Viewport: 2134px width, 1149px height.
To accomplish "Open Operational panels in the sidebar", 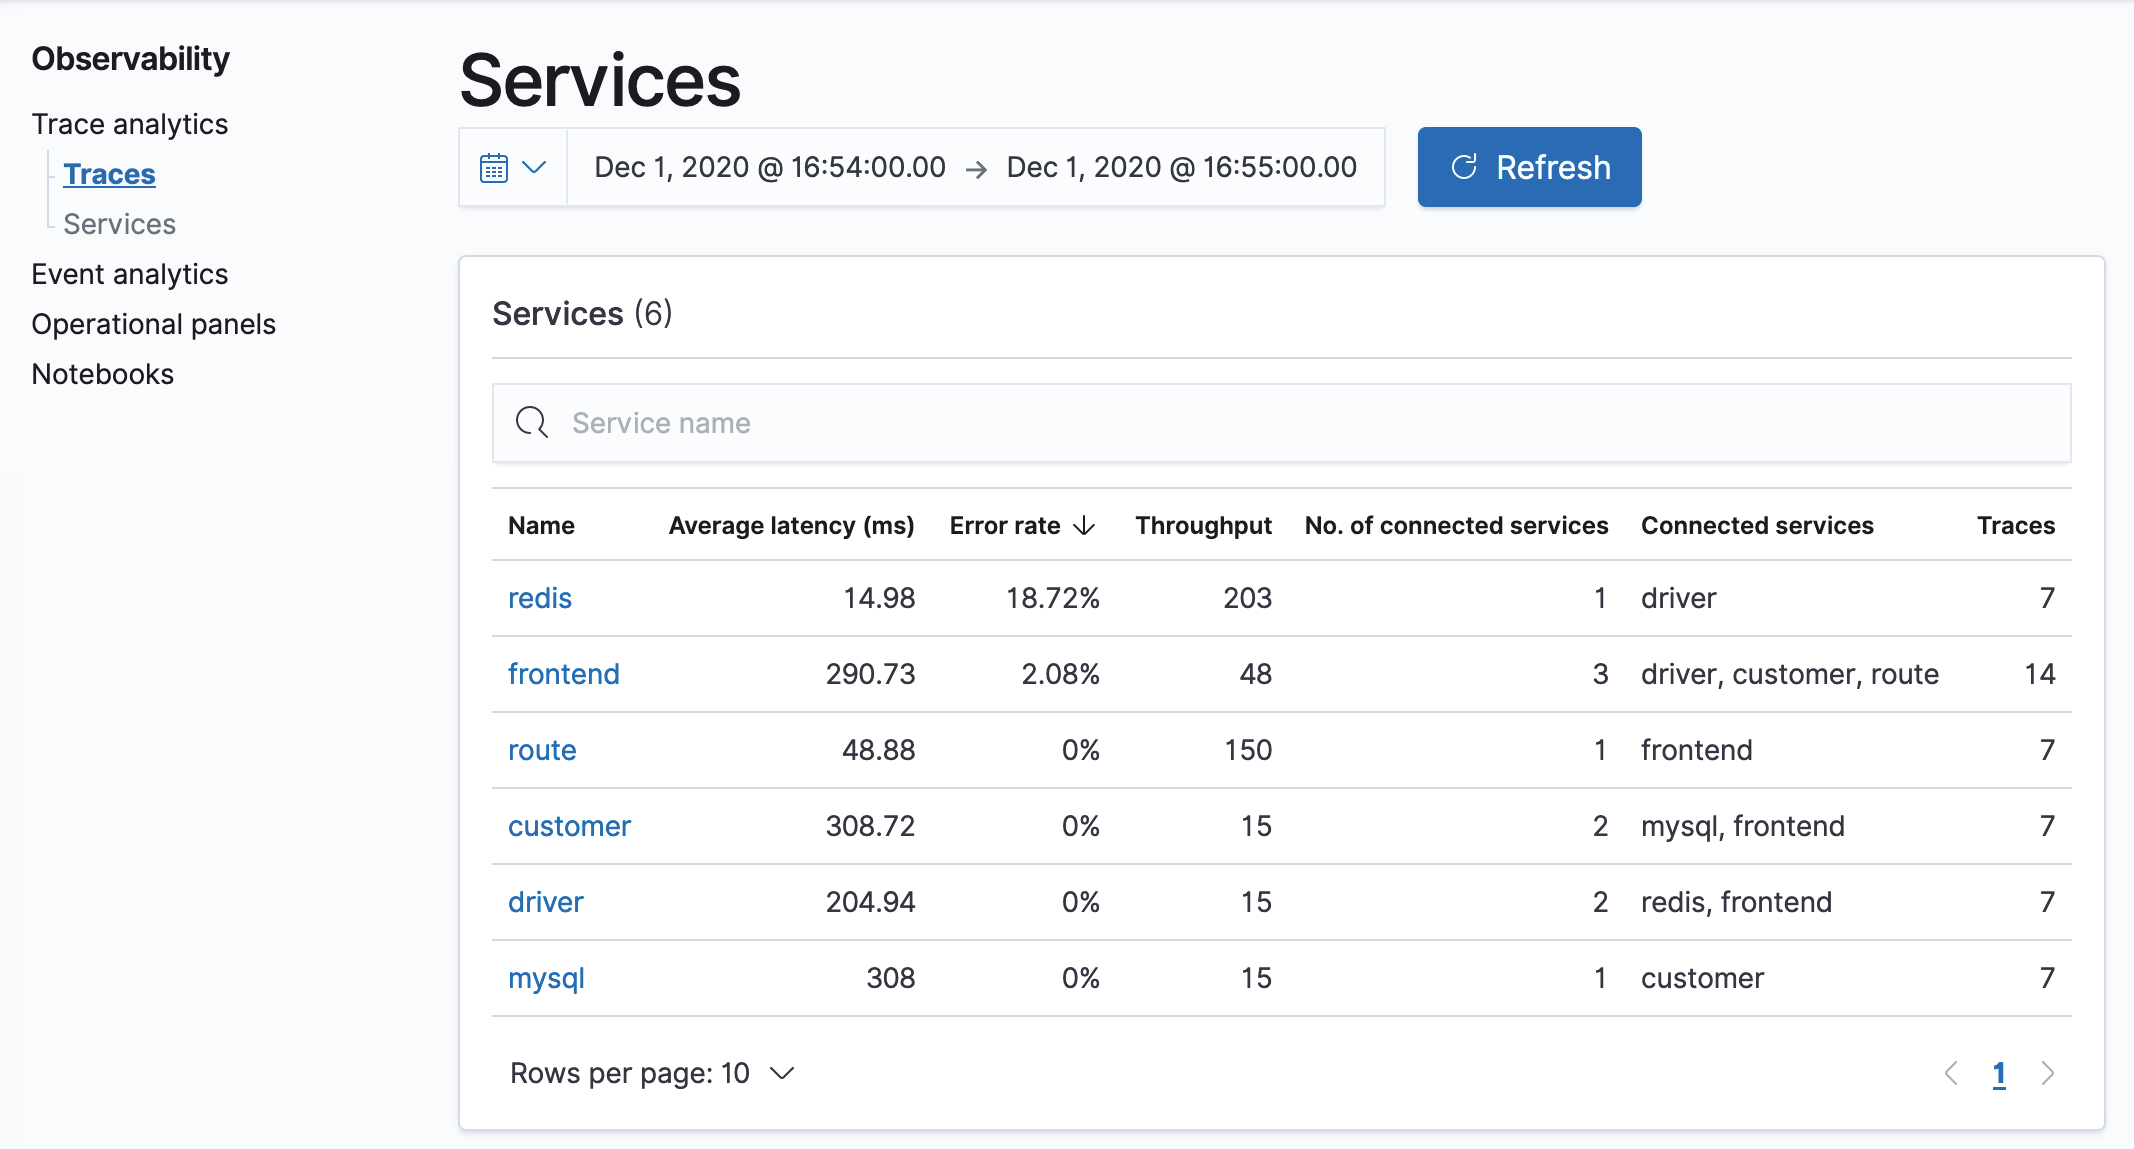I will pos(153,324).
